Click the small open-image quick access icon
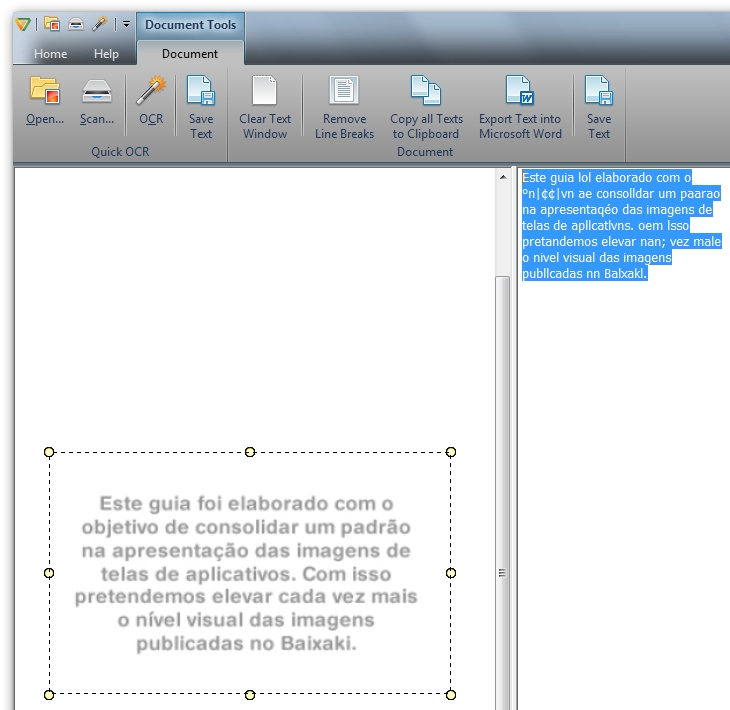 click(x=52, y=23)
